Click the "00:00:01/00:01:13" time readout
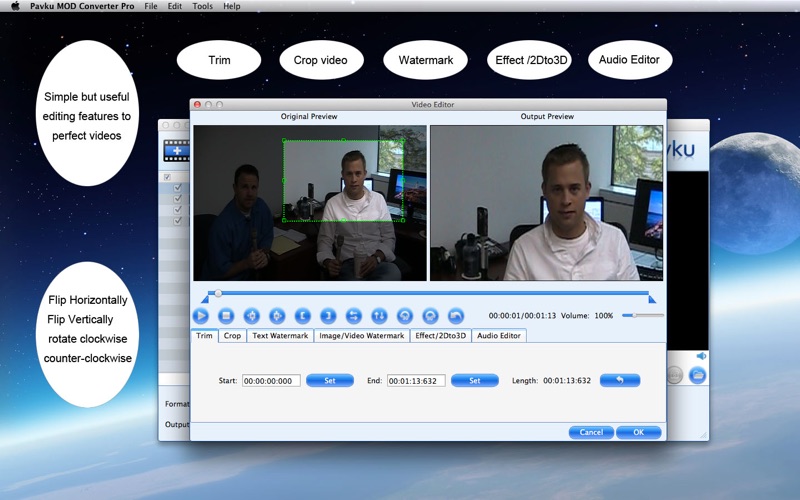Screen dimensions: 800x500 point(522,316)
